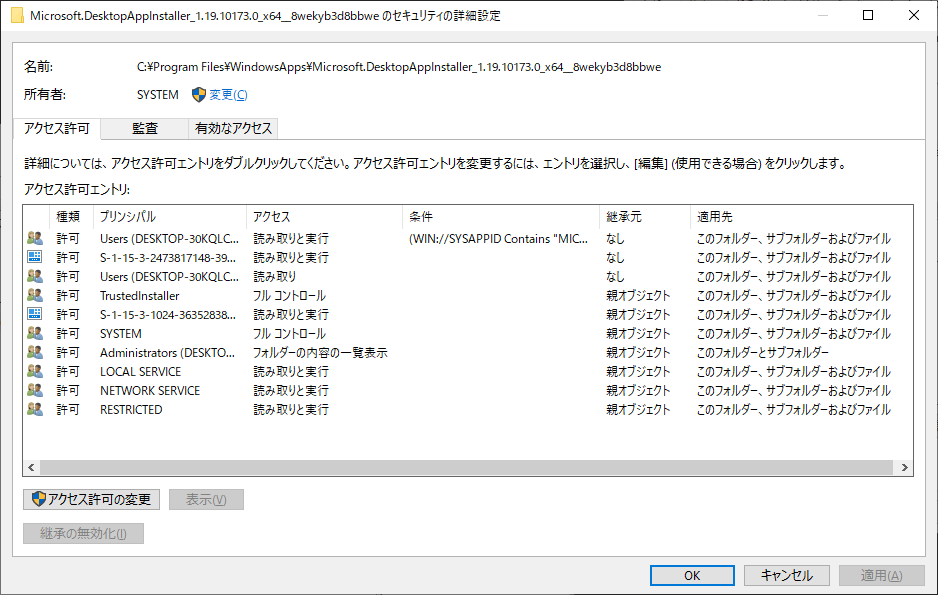The width and height of the screenshot is (938, 595).
Task: Click the S-1-15-3-2473817148-39... principal
Action: (168, 257)
